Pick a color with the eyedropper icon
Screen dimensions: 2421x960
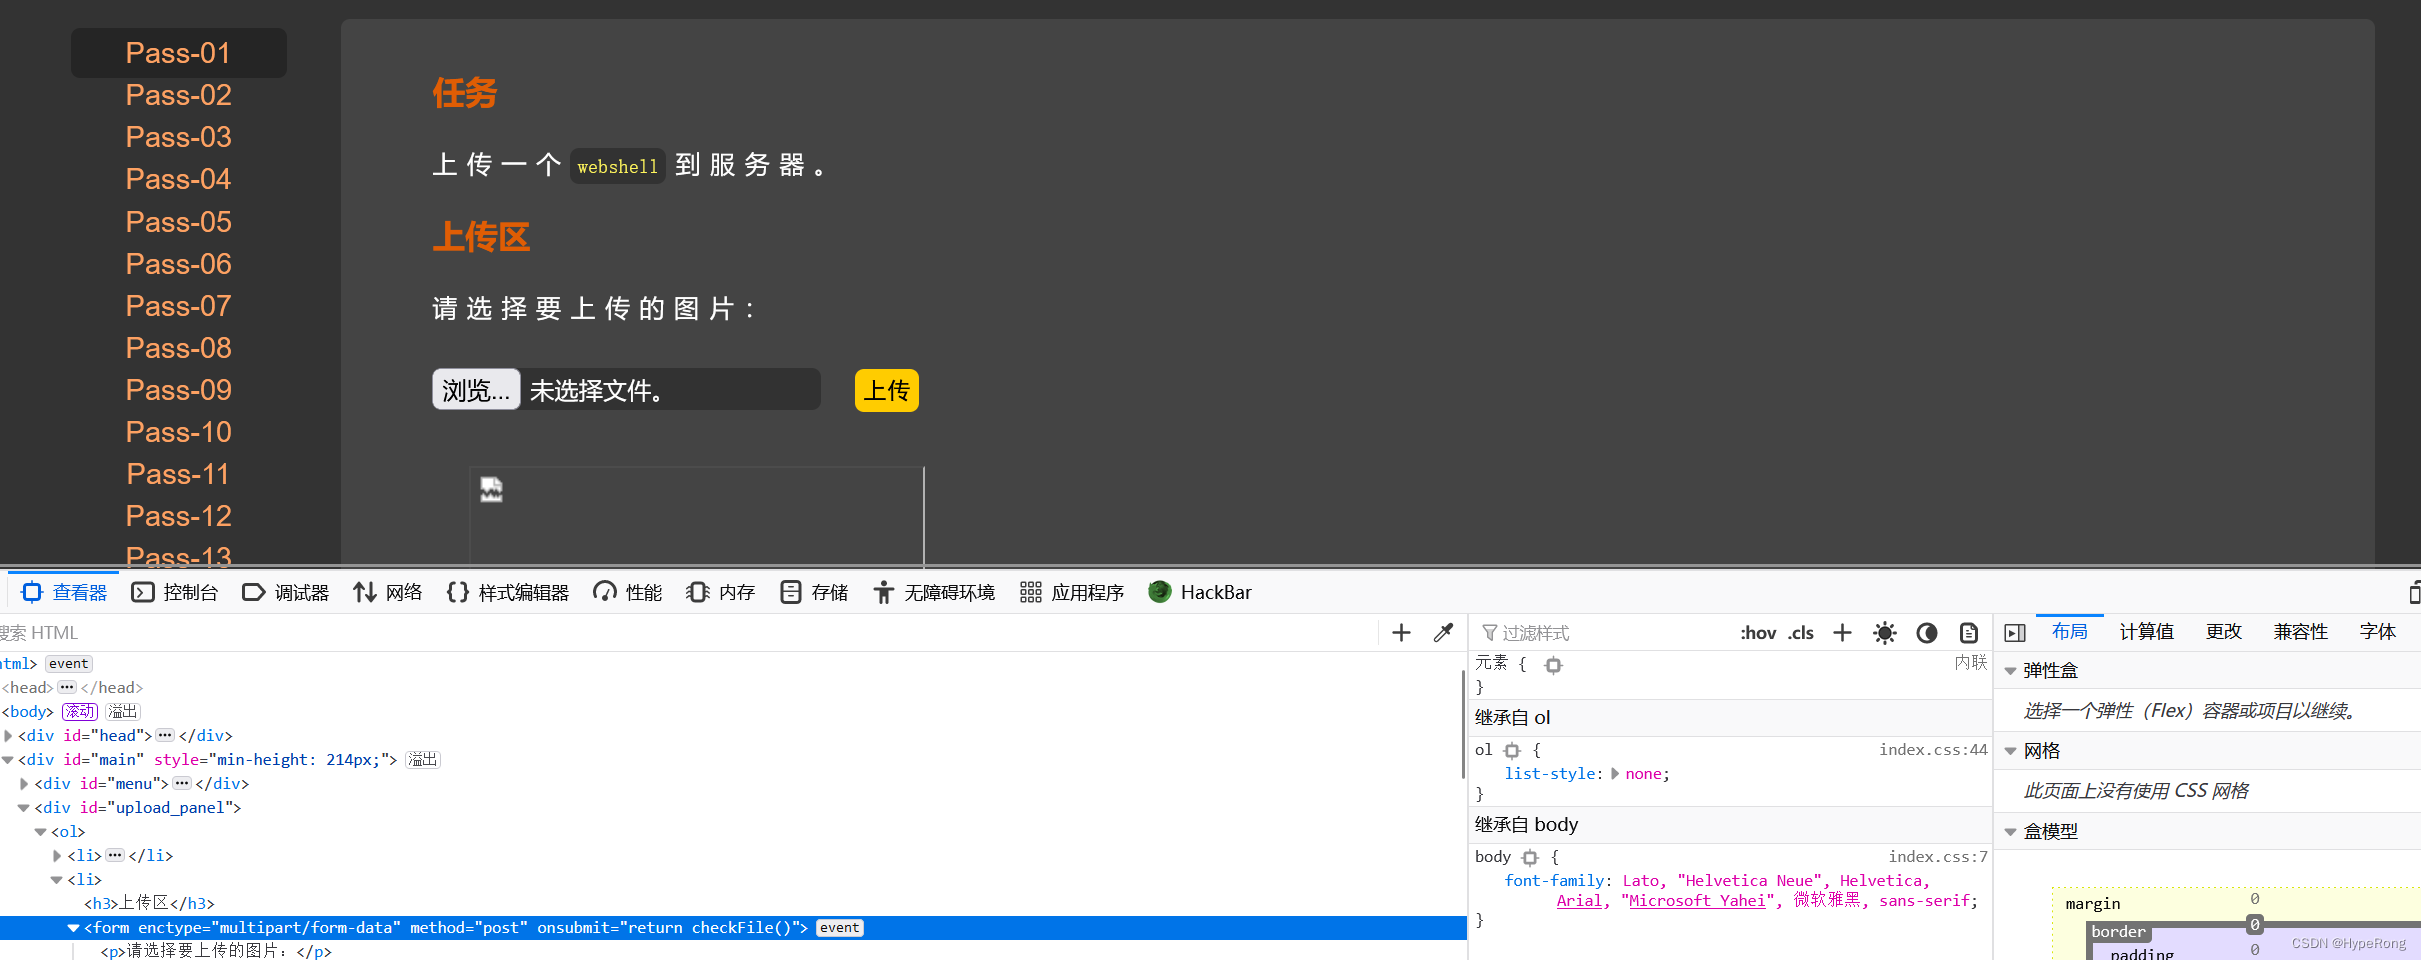[x=1443, y=632]
